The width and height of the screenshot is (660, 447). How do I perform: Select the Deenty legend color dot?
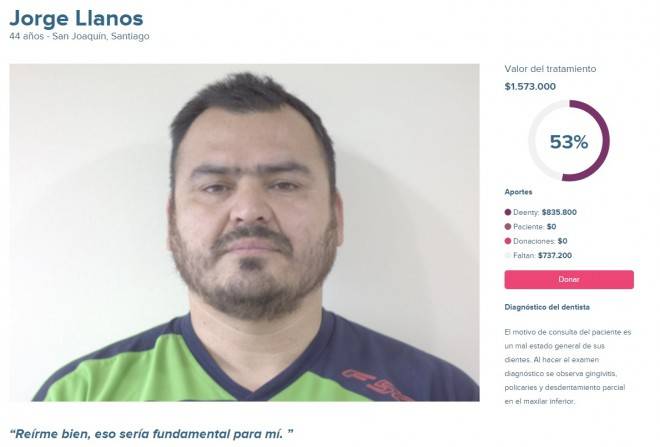pos(508,212)
